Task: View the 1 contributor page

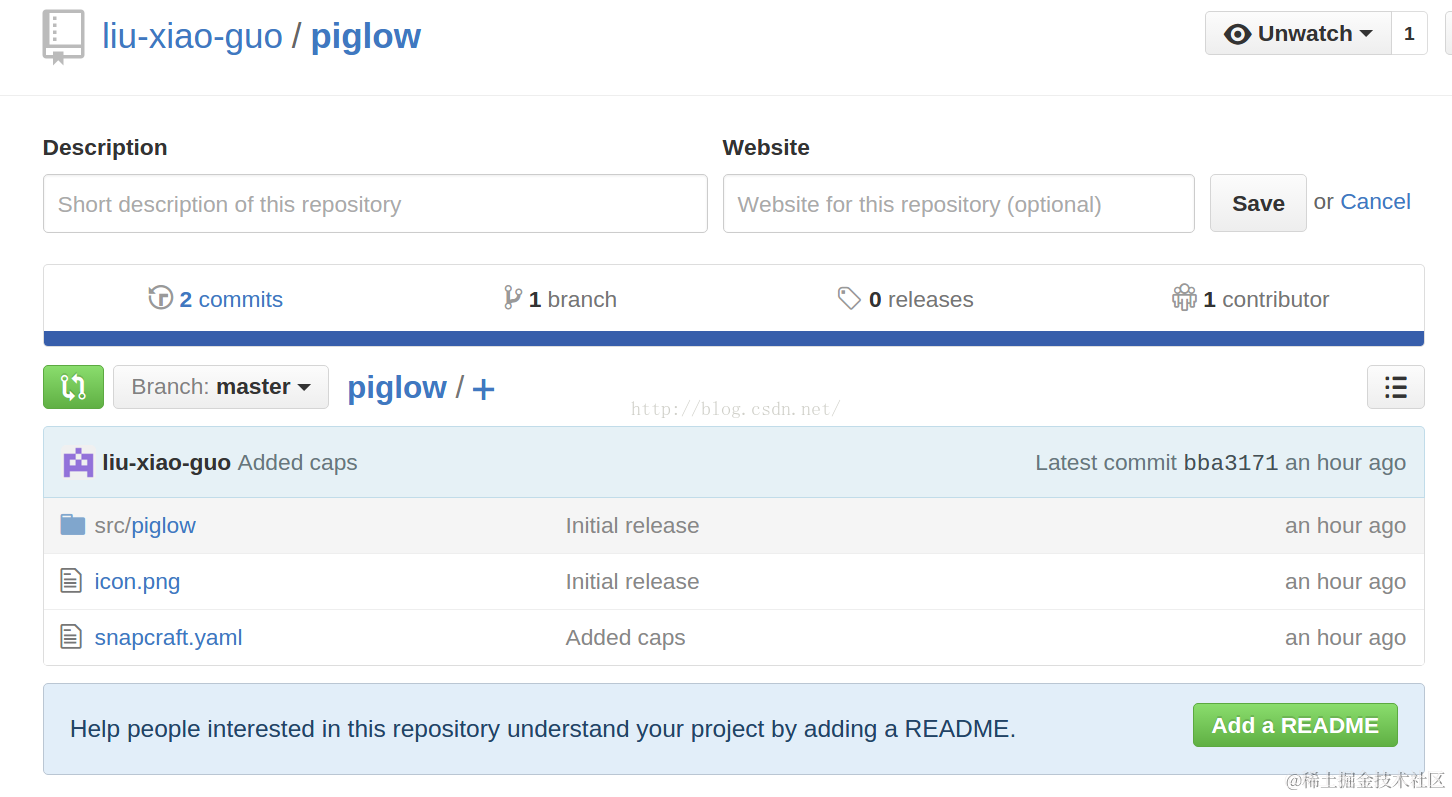Action: point(1266,299)
